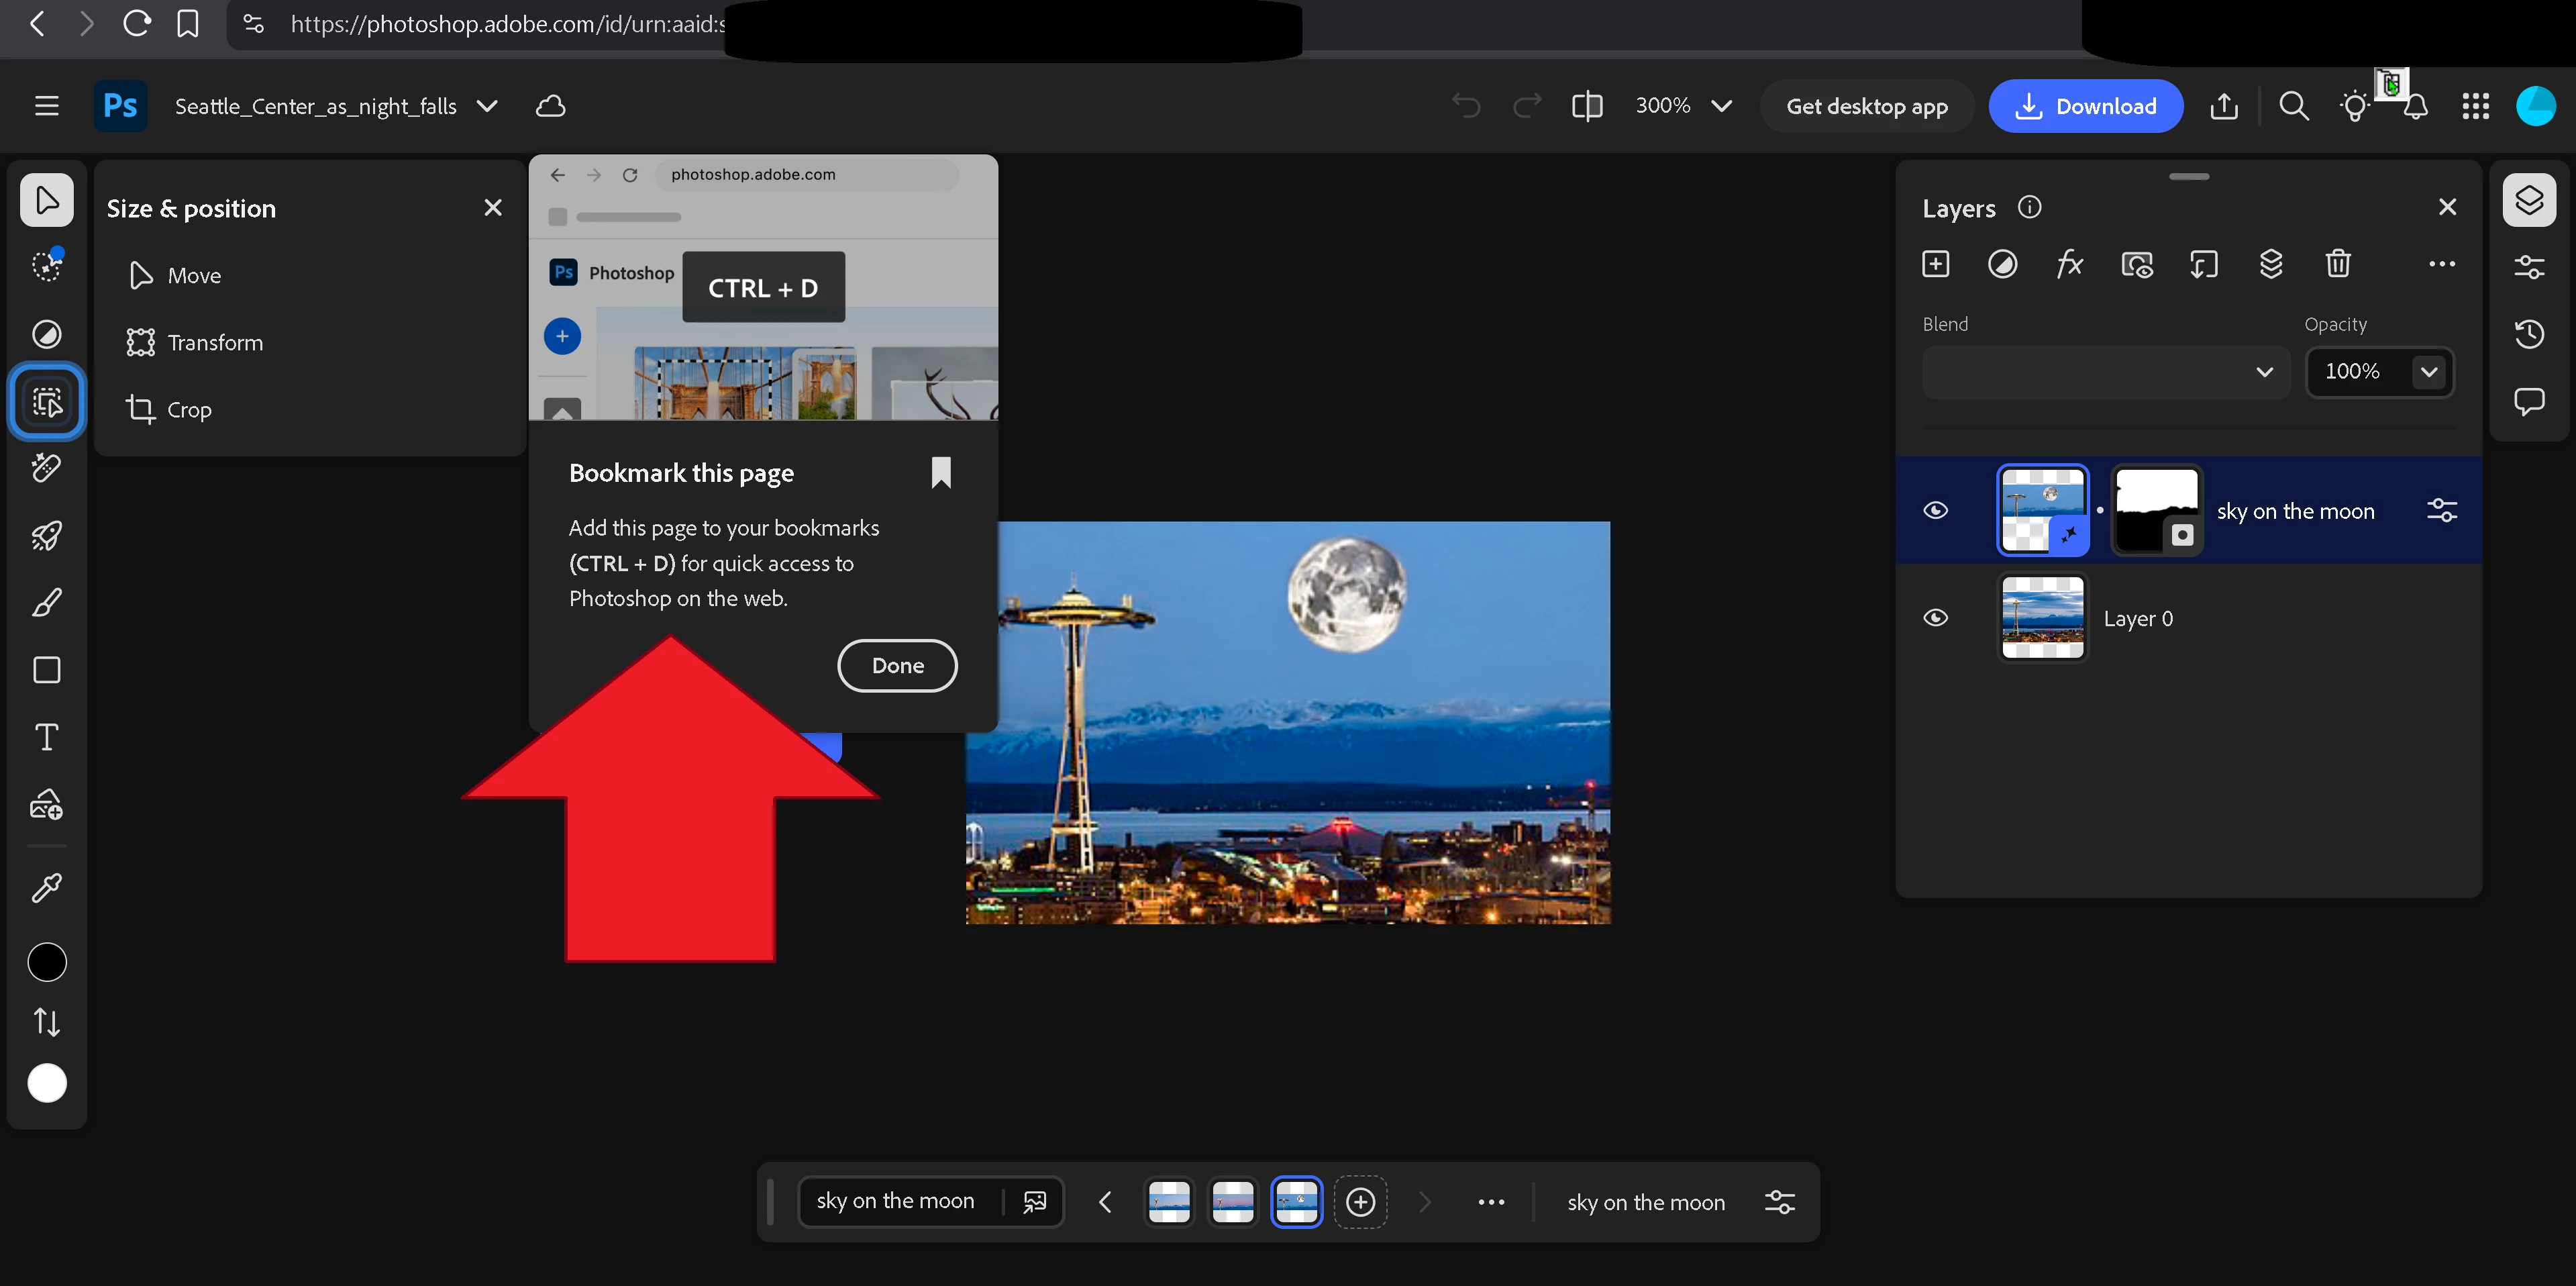Choose Crop in Size & position panel
Screen dimensions: 2576x1286
(188, 410)
